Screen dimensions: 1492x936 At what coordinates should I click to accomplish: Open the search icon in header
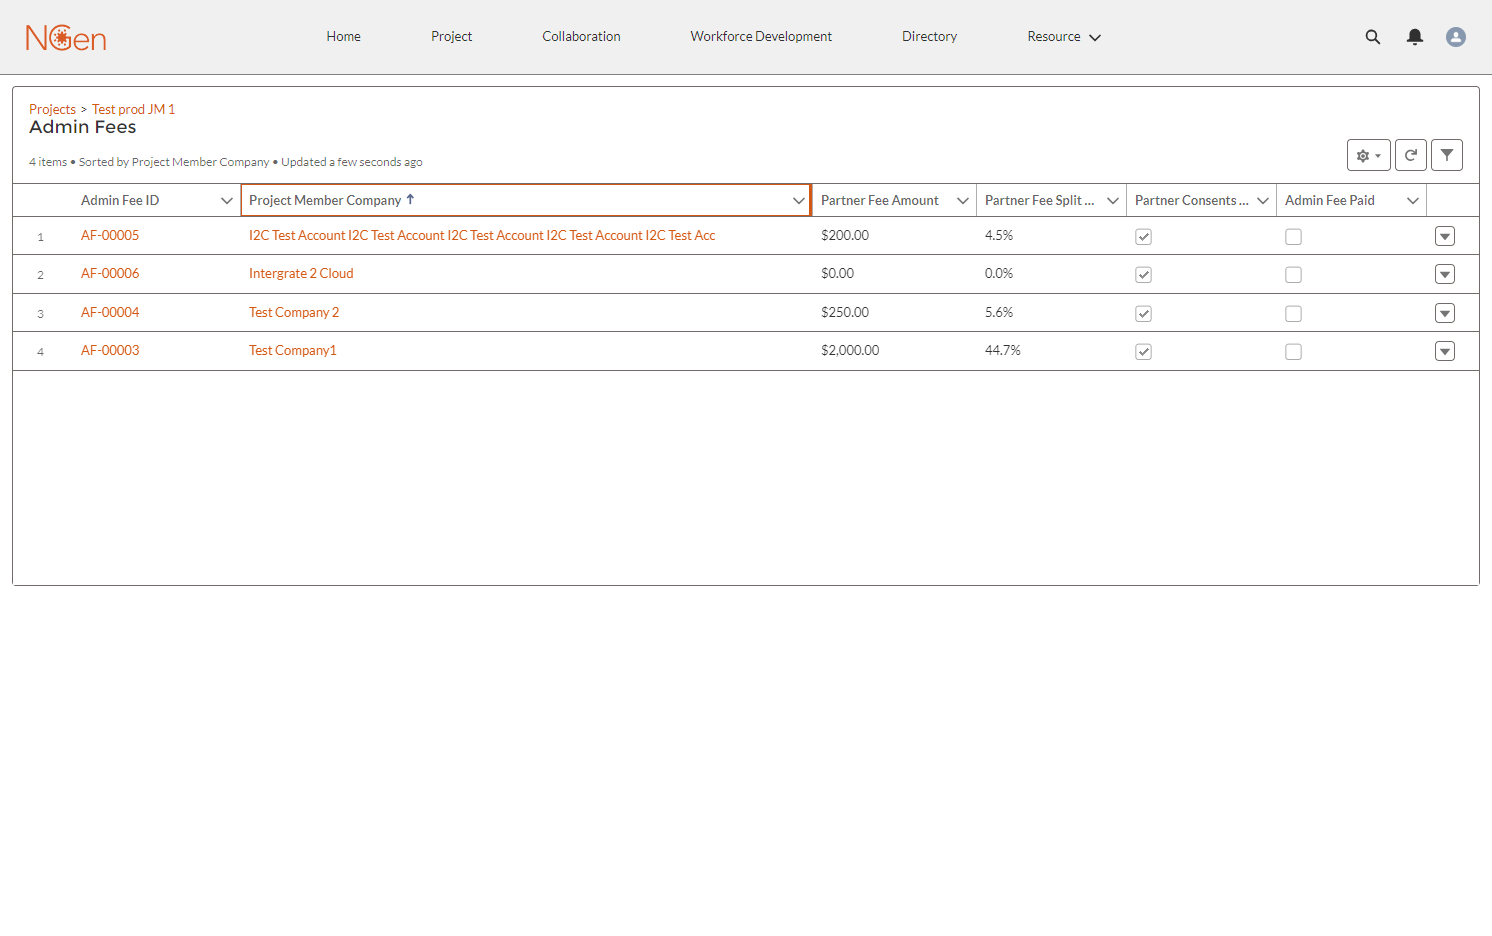click(1373, 37)
